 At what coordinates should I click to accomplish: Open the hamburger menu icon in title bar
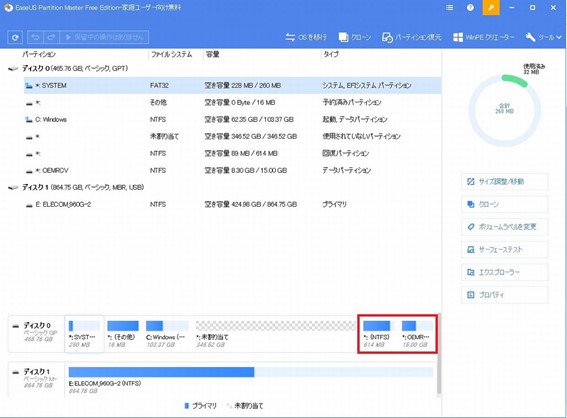[x=449, y=8]
